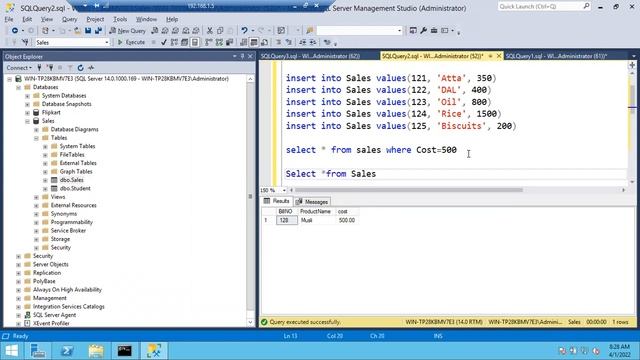Expand the Flipkart database node
This screenshot has width=640, height=360.
pyautogui.click(x=27, y=113)
